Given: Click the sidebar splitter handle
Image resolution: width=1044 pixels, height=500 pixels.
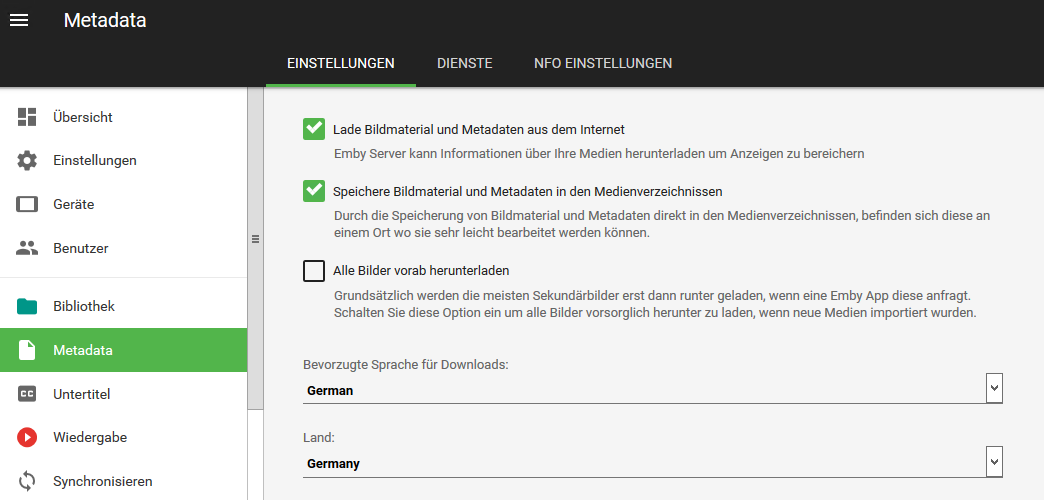Looking at the screenshot, I should 255,240.
